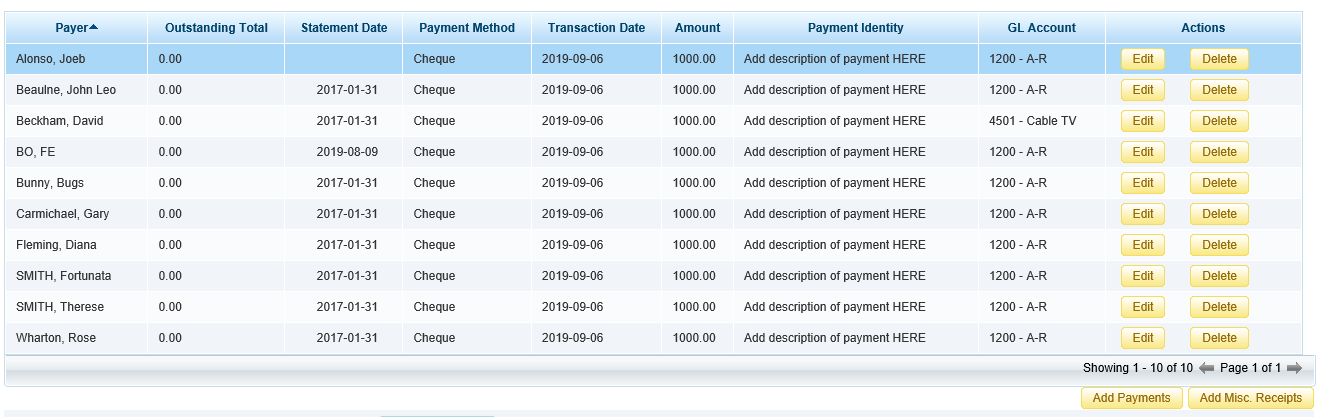Click the Showing 1 - 10 of 10 text
This screenshot has width=1321, height=417.
[x=1138, y=368]
